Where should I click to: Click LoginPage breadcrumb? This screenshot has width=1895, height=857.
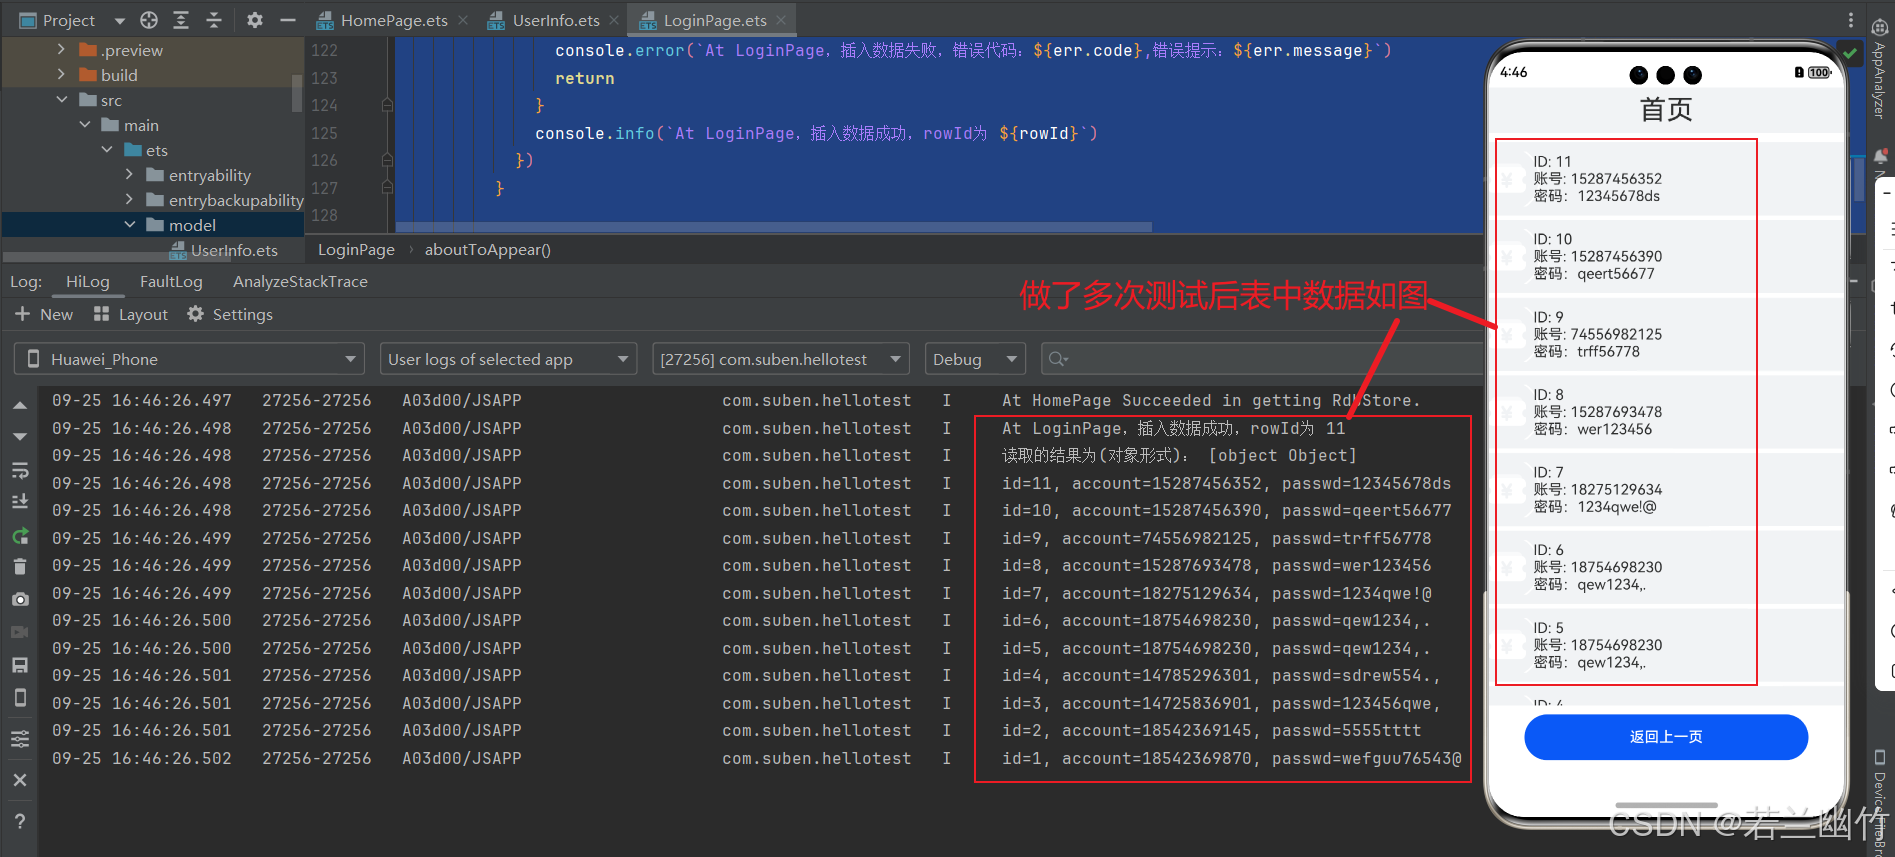[x=356, y=250]
